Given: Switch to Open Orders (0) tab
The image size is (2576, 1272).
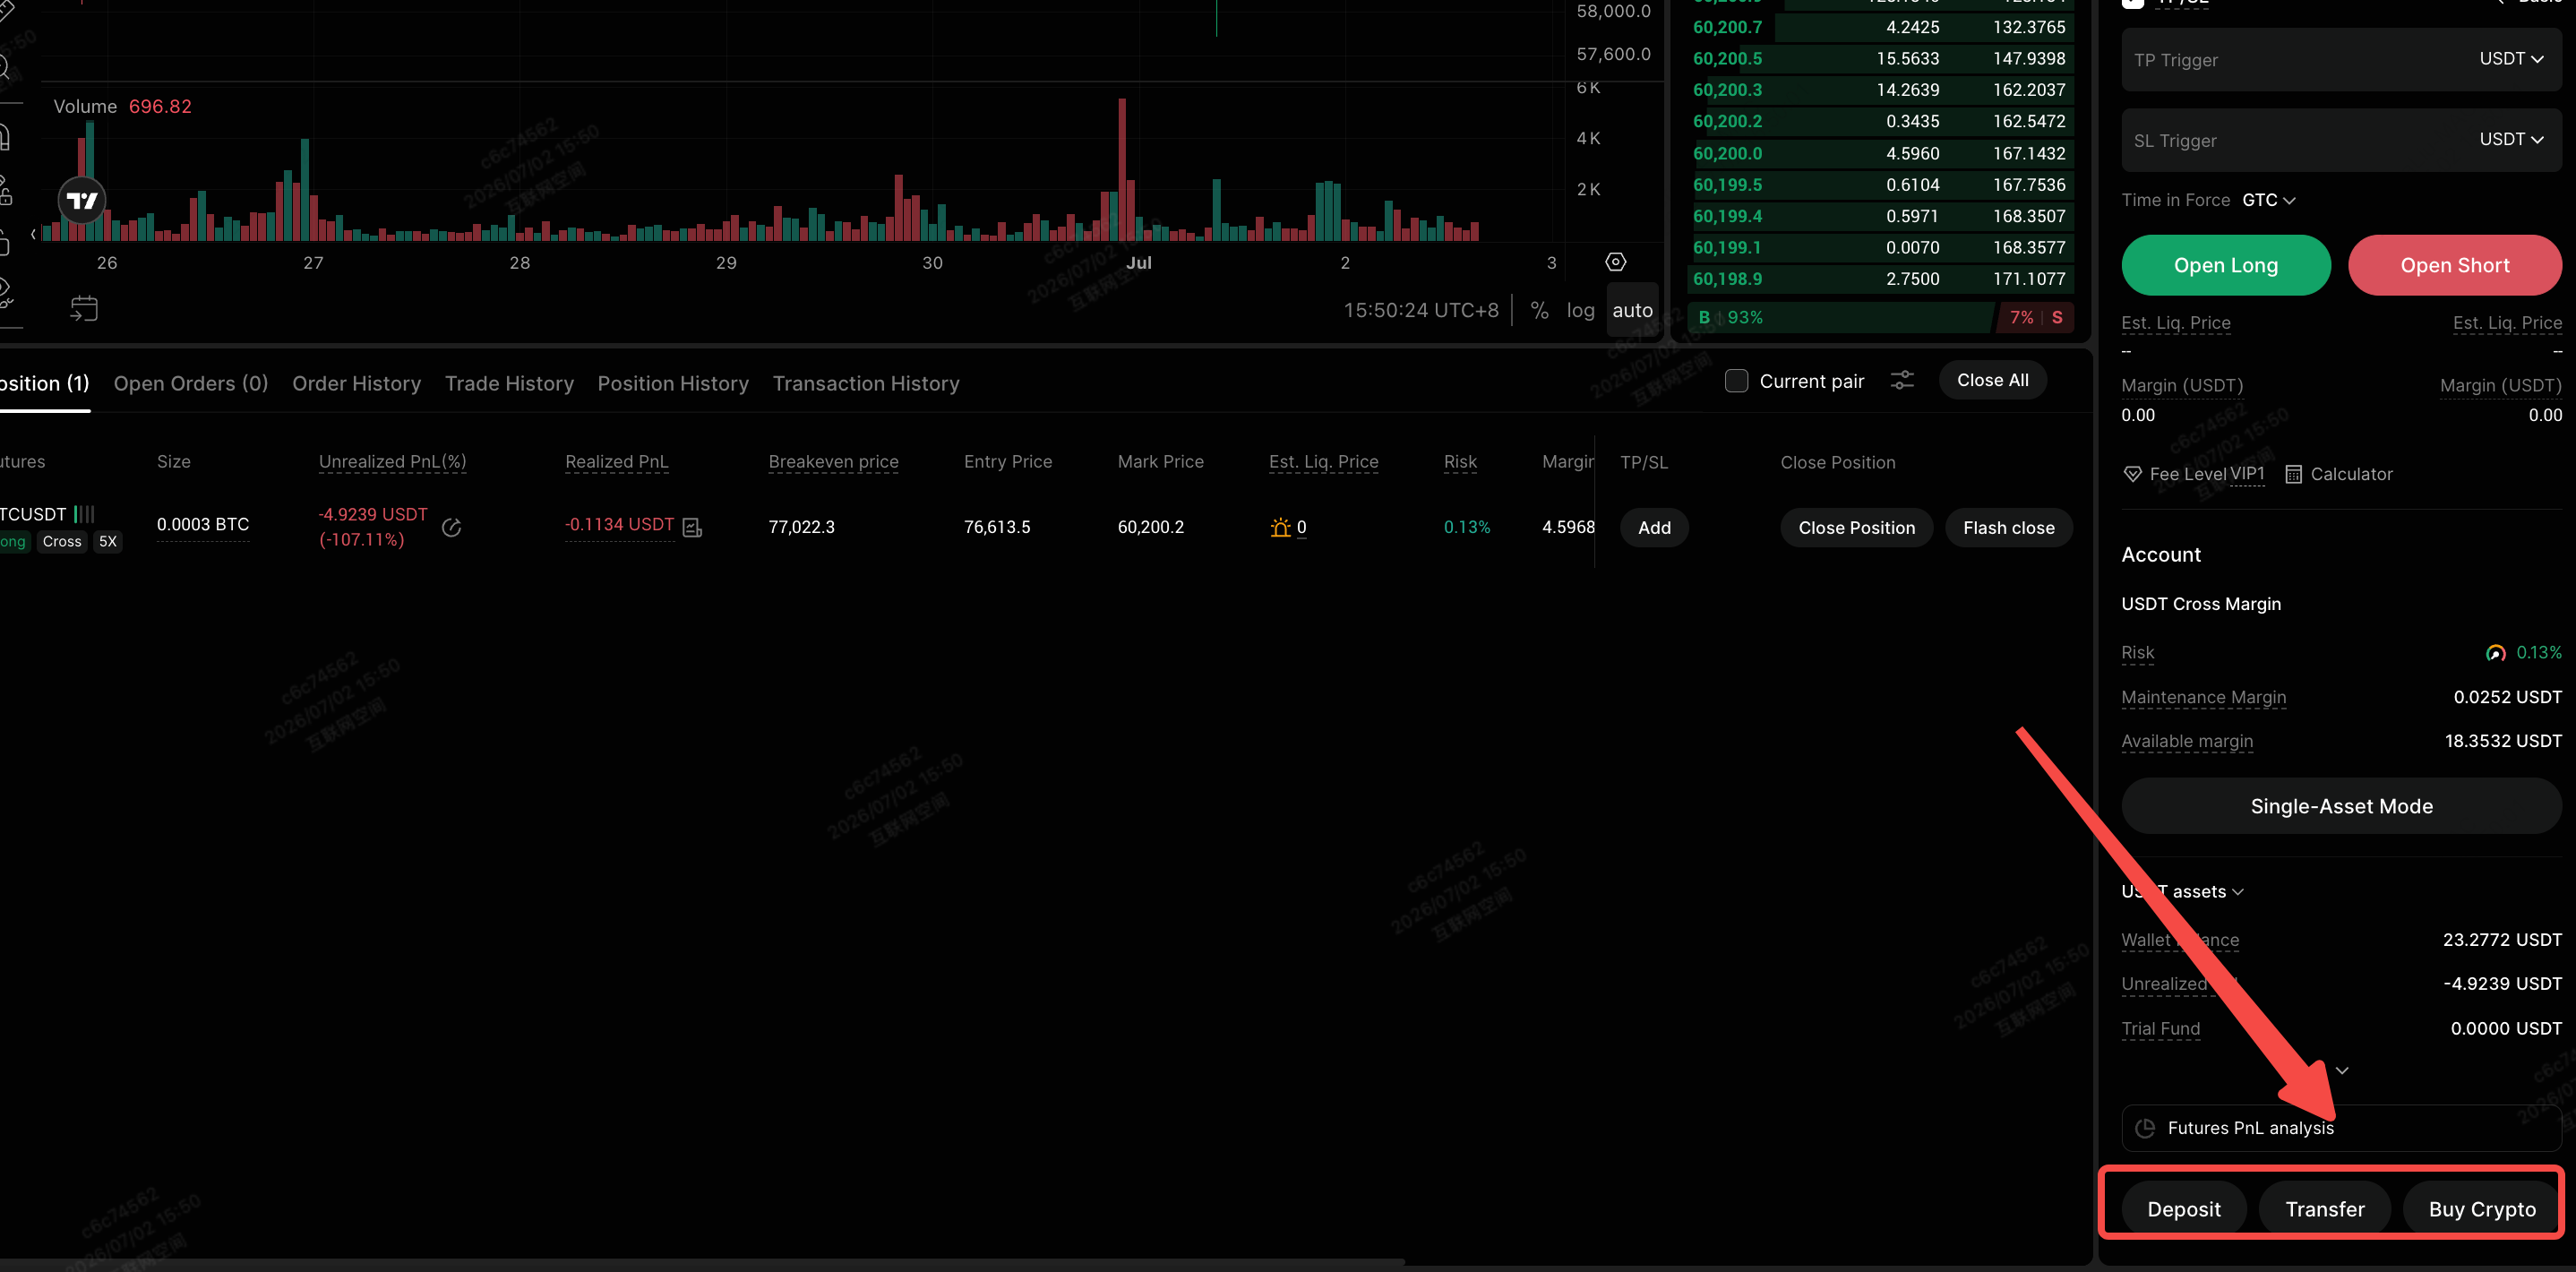Looking at the screenshot, I should 191,383.
